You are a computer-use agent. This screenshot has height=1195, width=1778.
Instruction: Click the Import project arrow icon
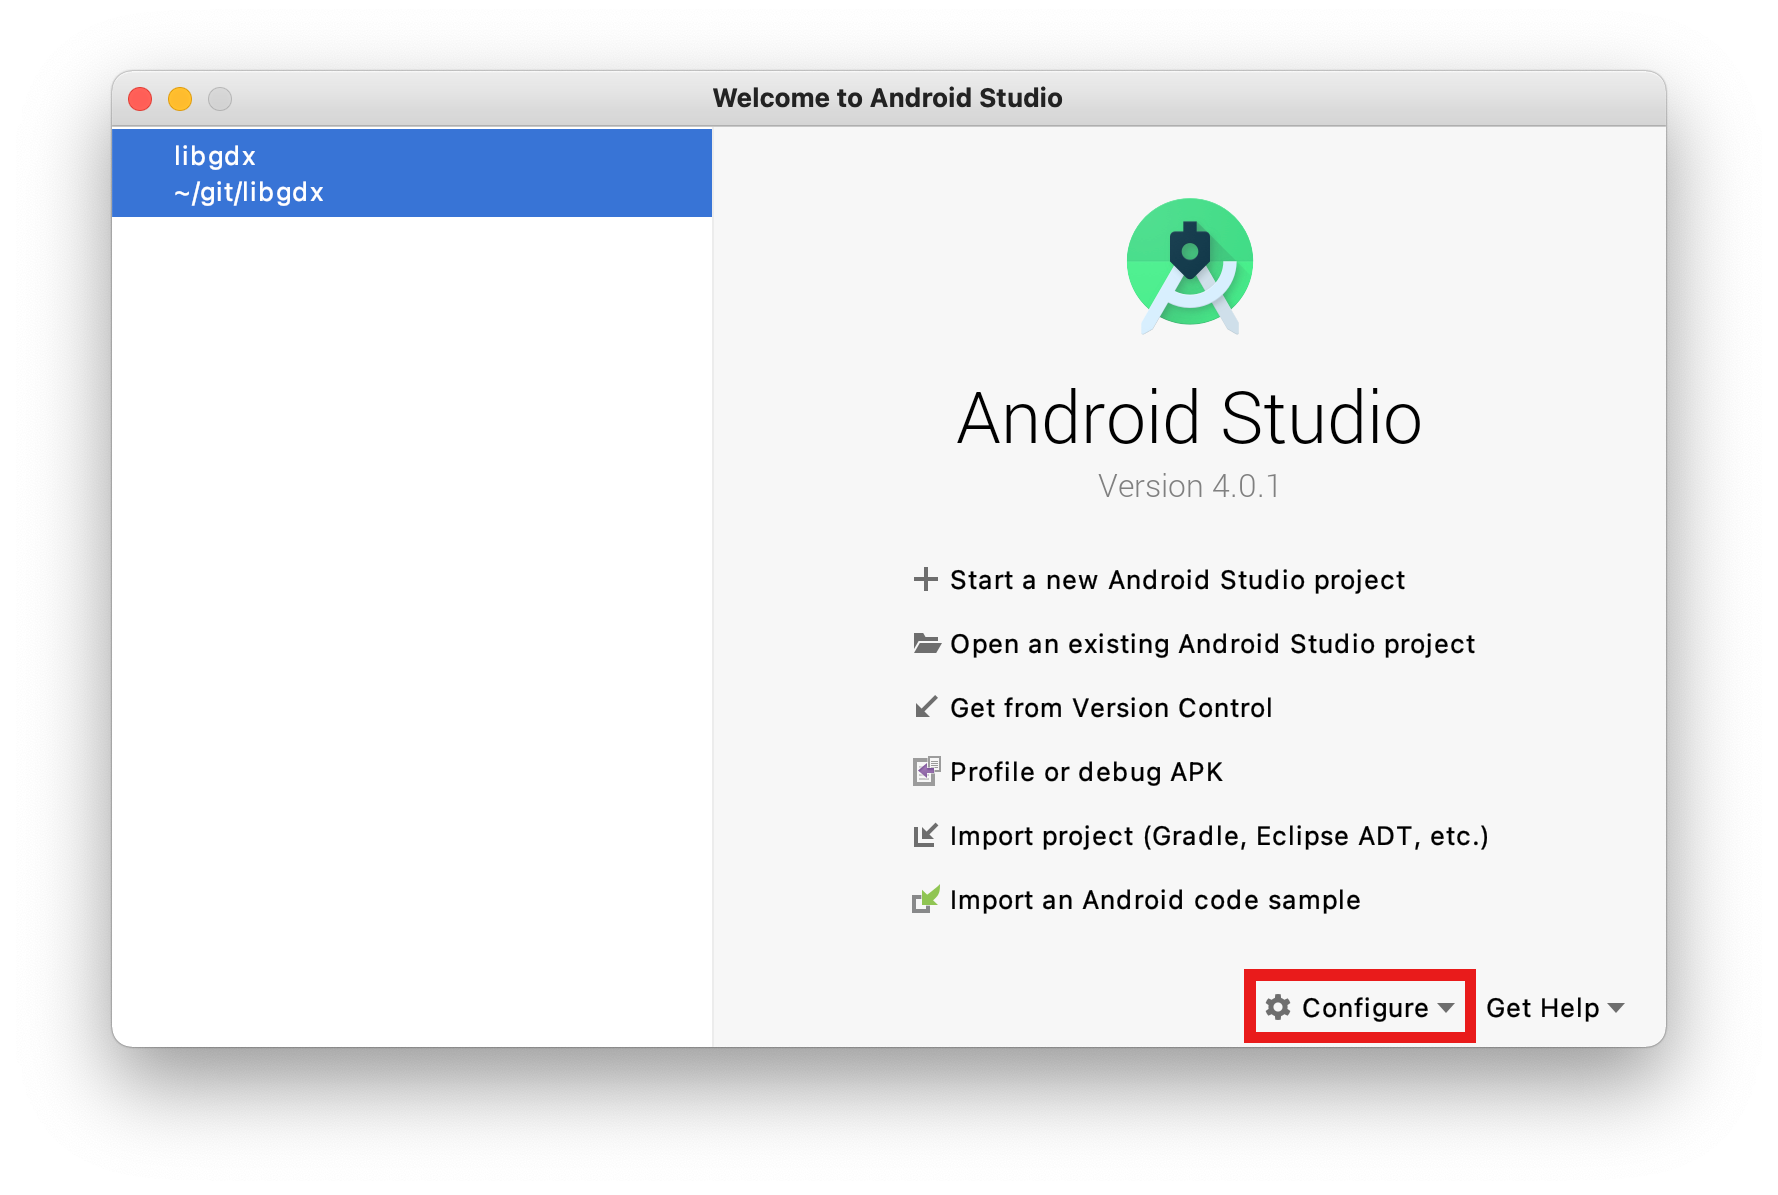click(926, 835)
